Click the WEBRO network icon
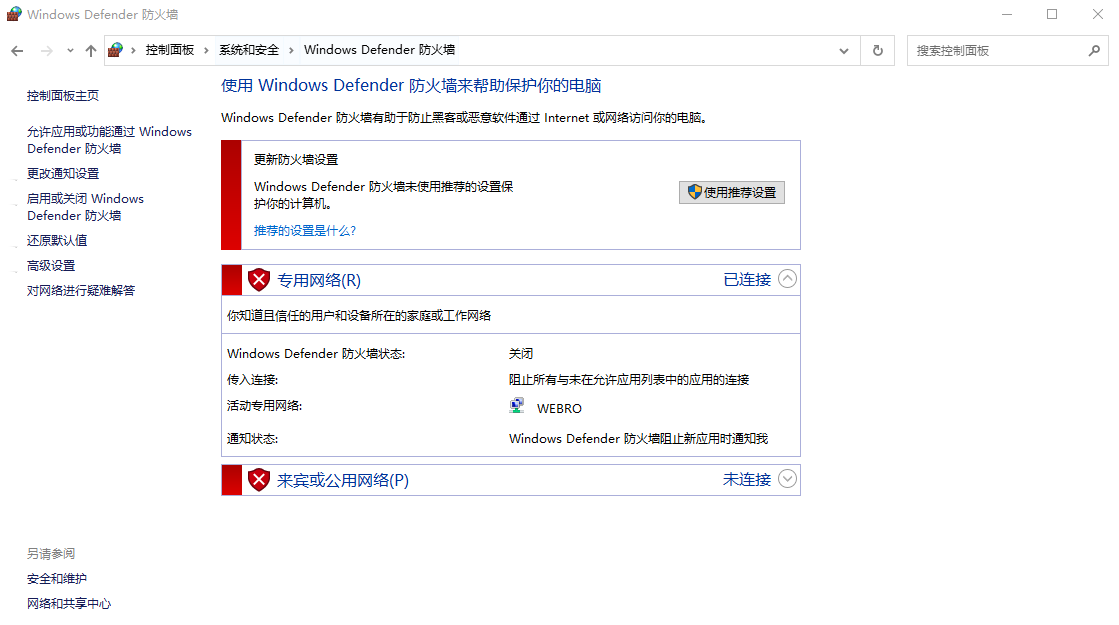Viewport: 1119px width, 625px height. coord(517,406)
